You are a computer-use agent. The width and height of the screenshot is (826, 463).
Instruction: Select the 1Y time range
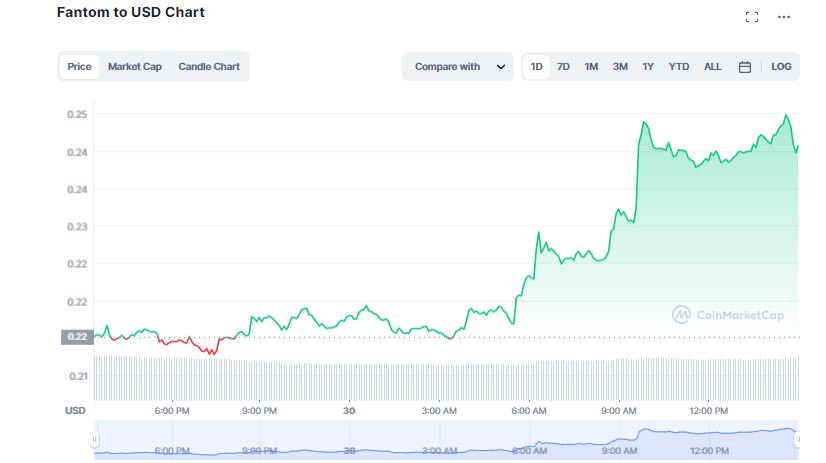point(648,67)
